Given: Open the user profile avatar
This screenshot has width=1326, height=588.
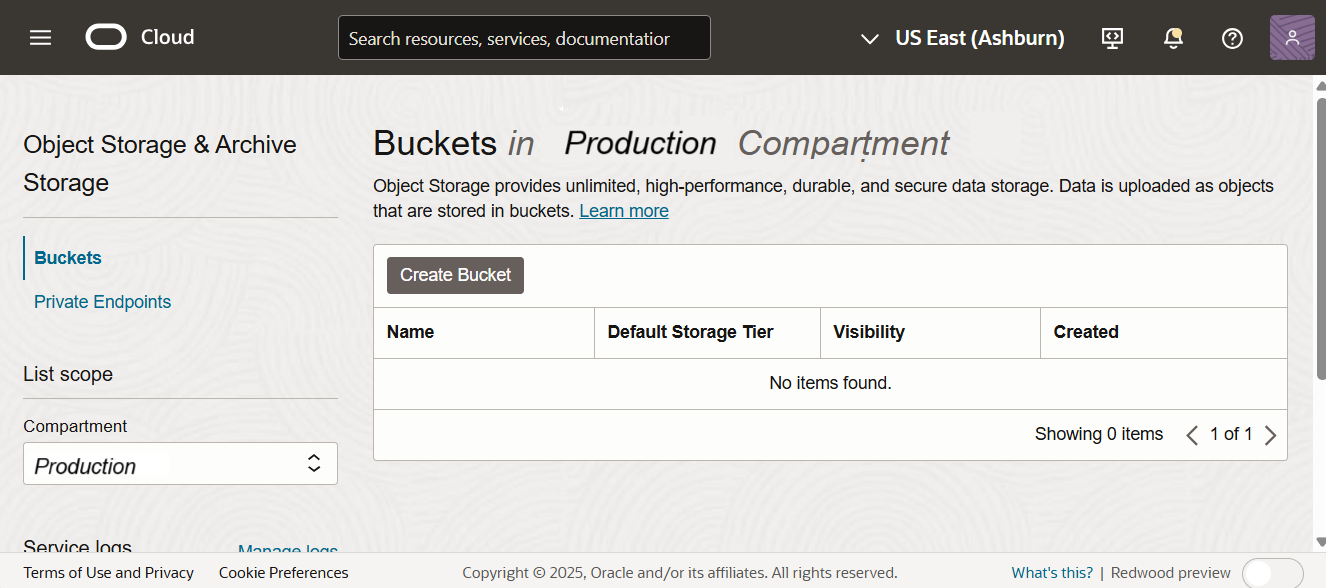Looking at the screenshot, I should click(1292, 38).
